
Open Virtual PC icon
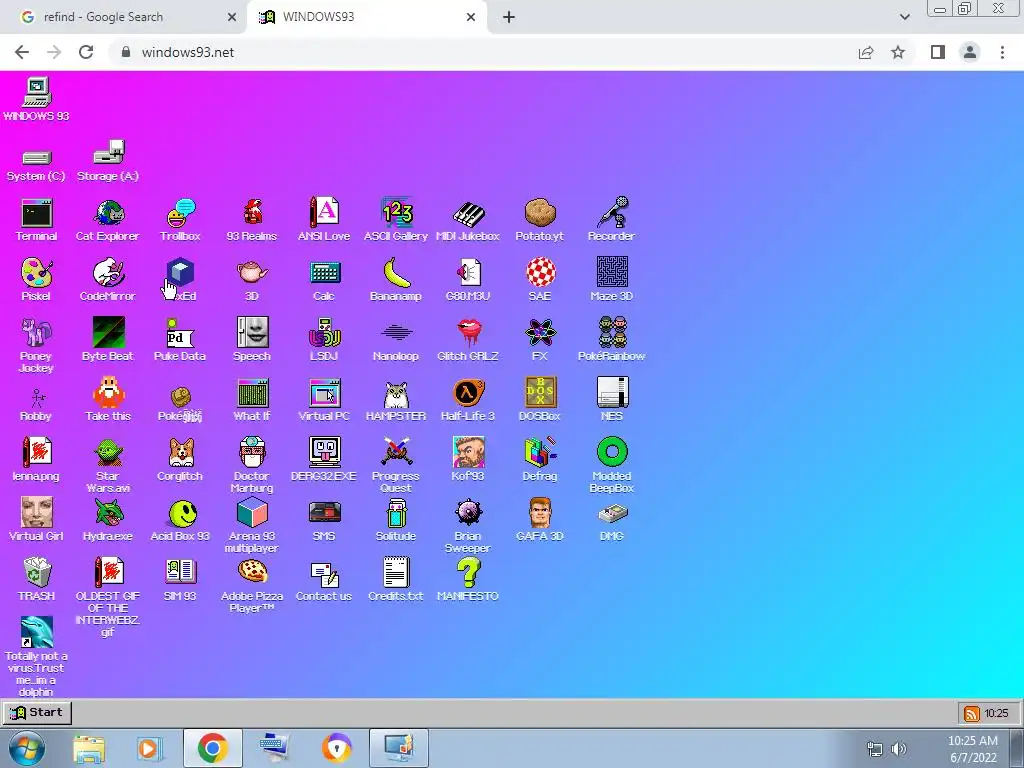click(x=324, y=400)
